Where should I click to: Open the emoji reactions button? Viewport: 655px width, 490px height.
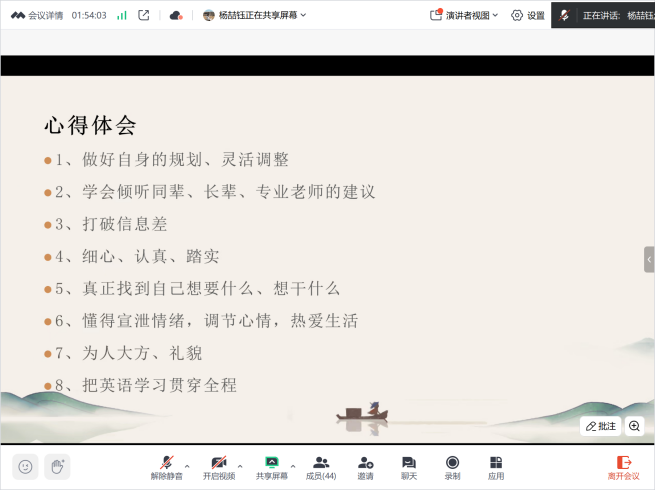pyautogui.click(x=25, y=466)
